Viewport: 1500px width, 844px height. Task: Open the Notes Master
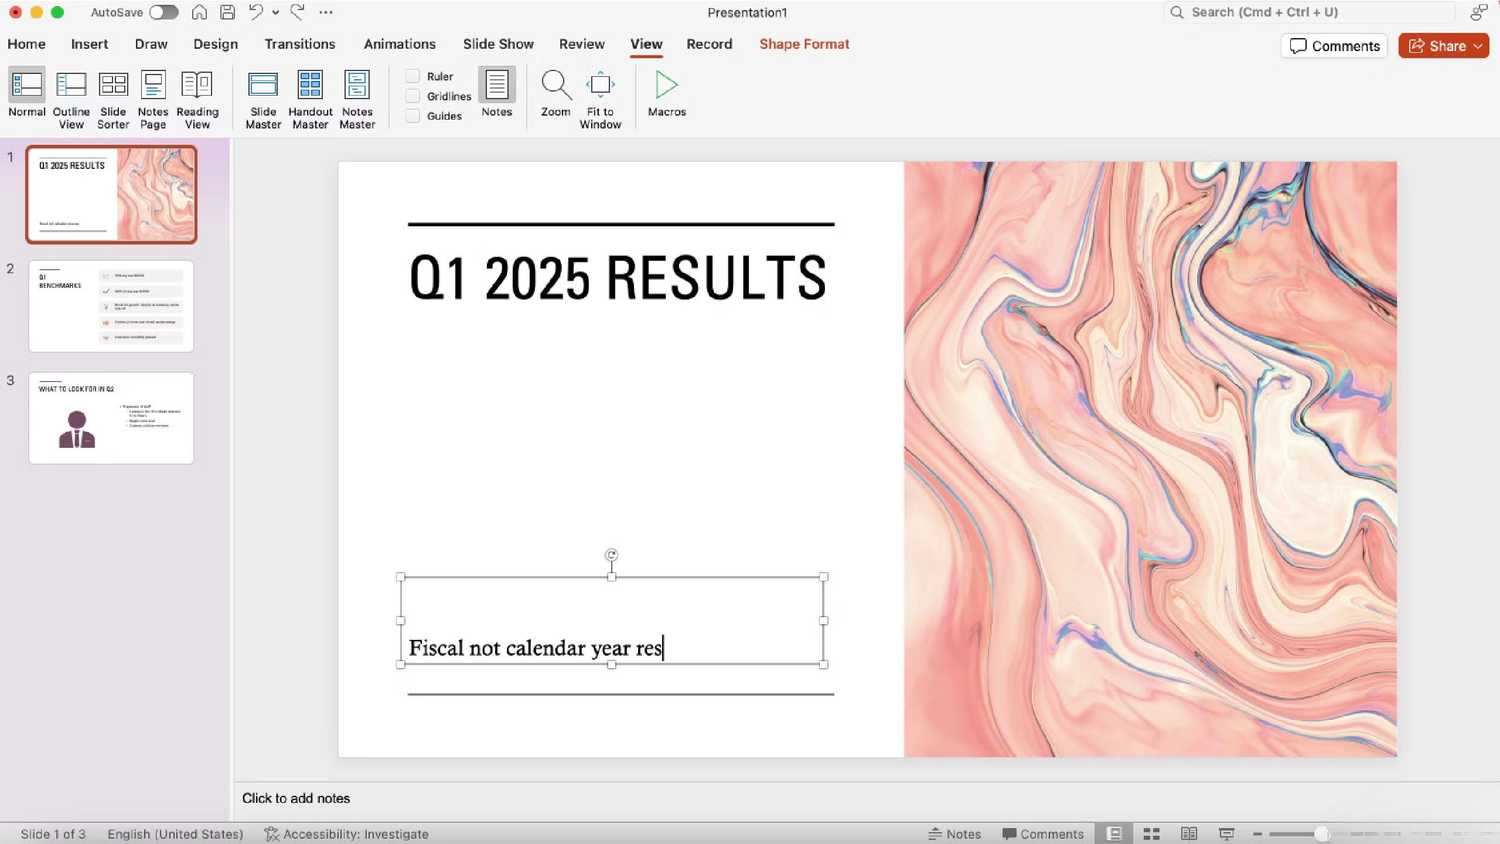(357, 97)
